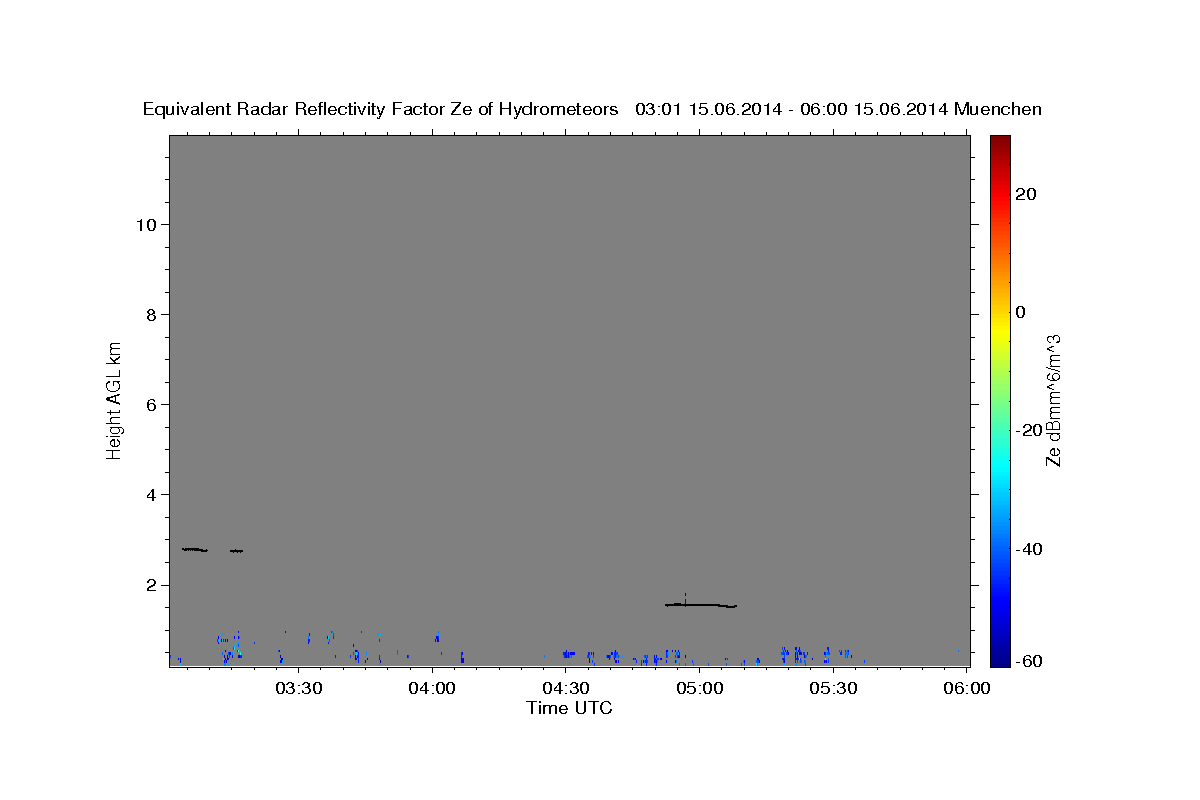Screen dimensions: 1200x800
Task: Click the height tick label 8
Action: click(151, 314)
